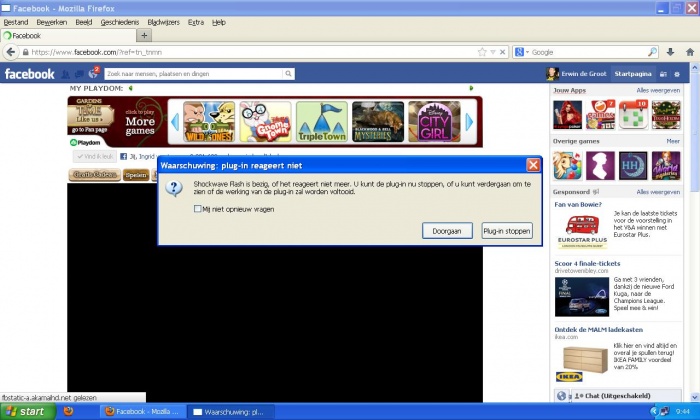Click the Plug-in stoppen button
Screen dimensions: 700x420
[507, 231]
